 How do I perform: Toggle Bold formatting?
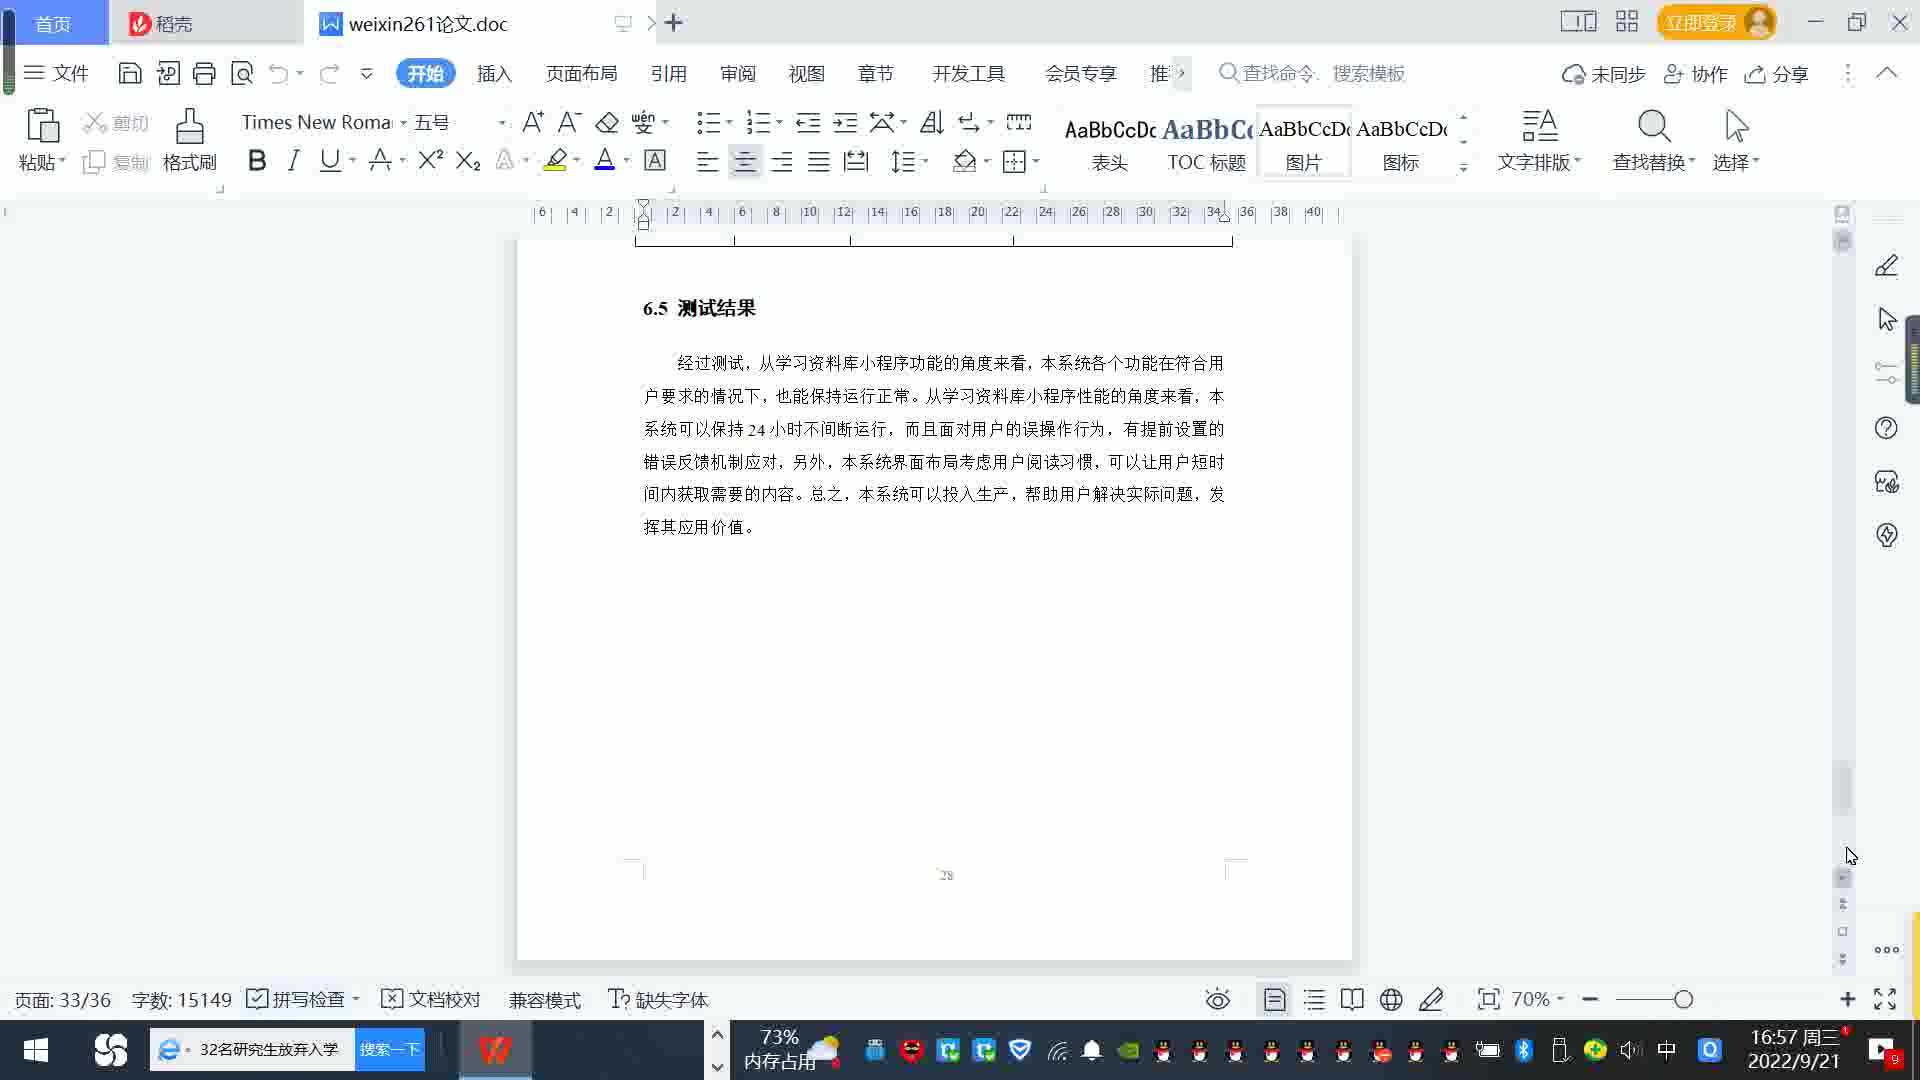257,160
